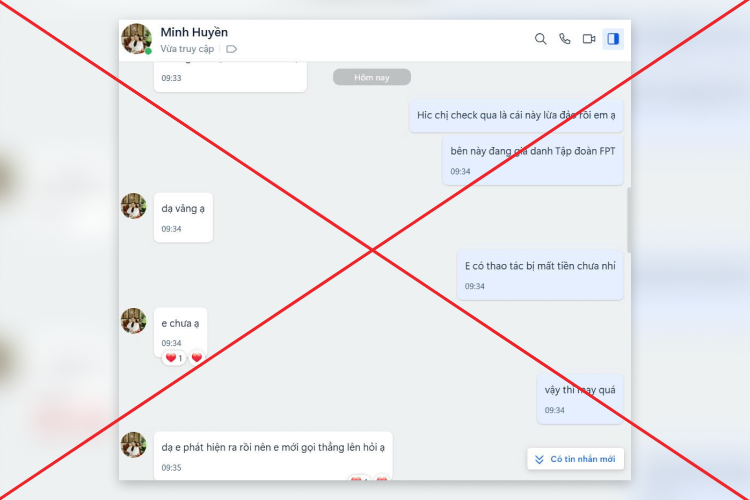Open Minh Huyền's profile avatar in header
The image size is (750, 500).
(136, 39)
